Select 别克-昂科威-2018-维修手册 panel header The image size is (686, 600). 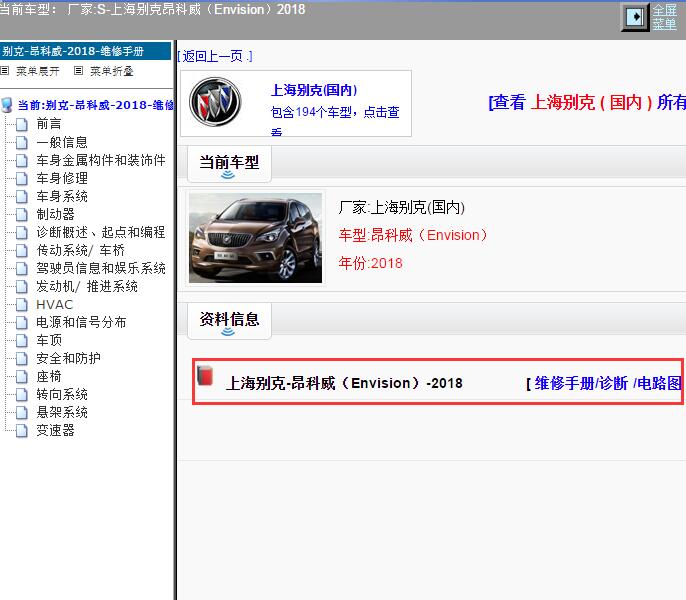coord(85,51)
